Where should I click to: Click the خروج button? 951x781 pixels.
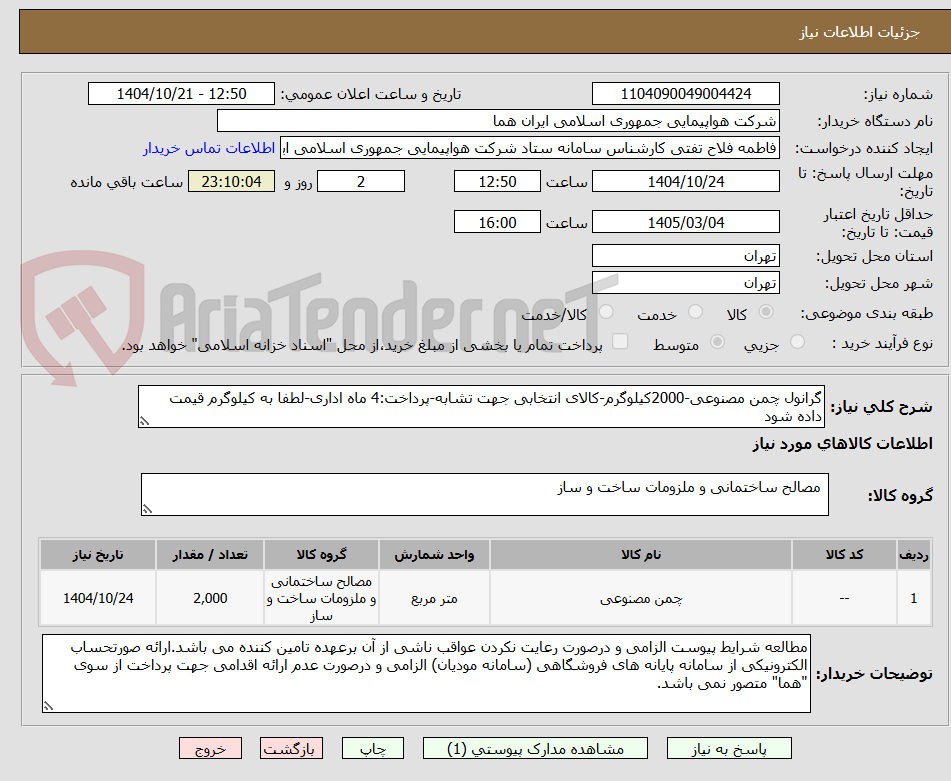tap(209, 747)
